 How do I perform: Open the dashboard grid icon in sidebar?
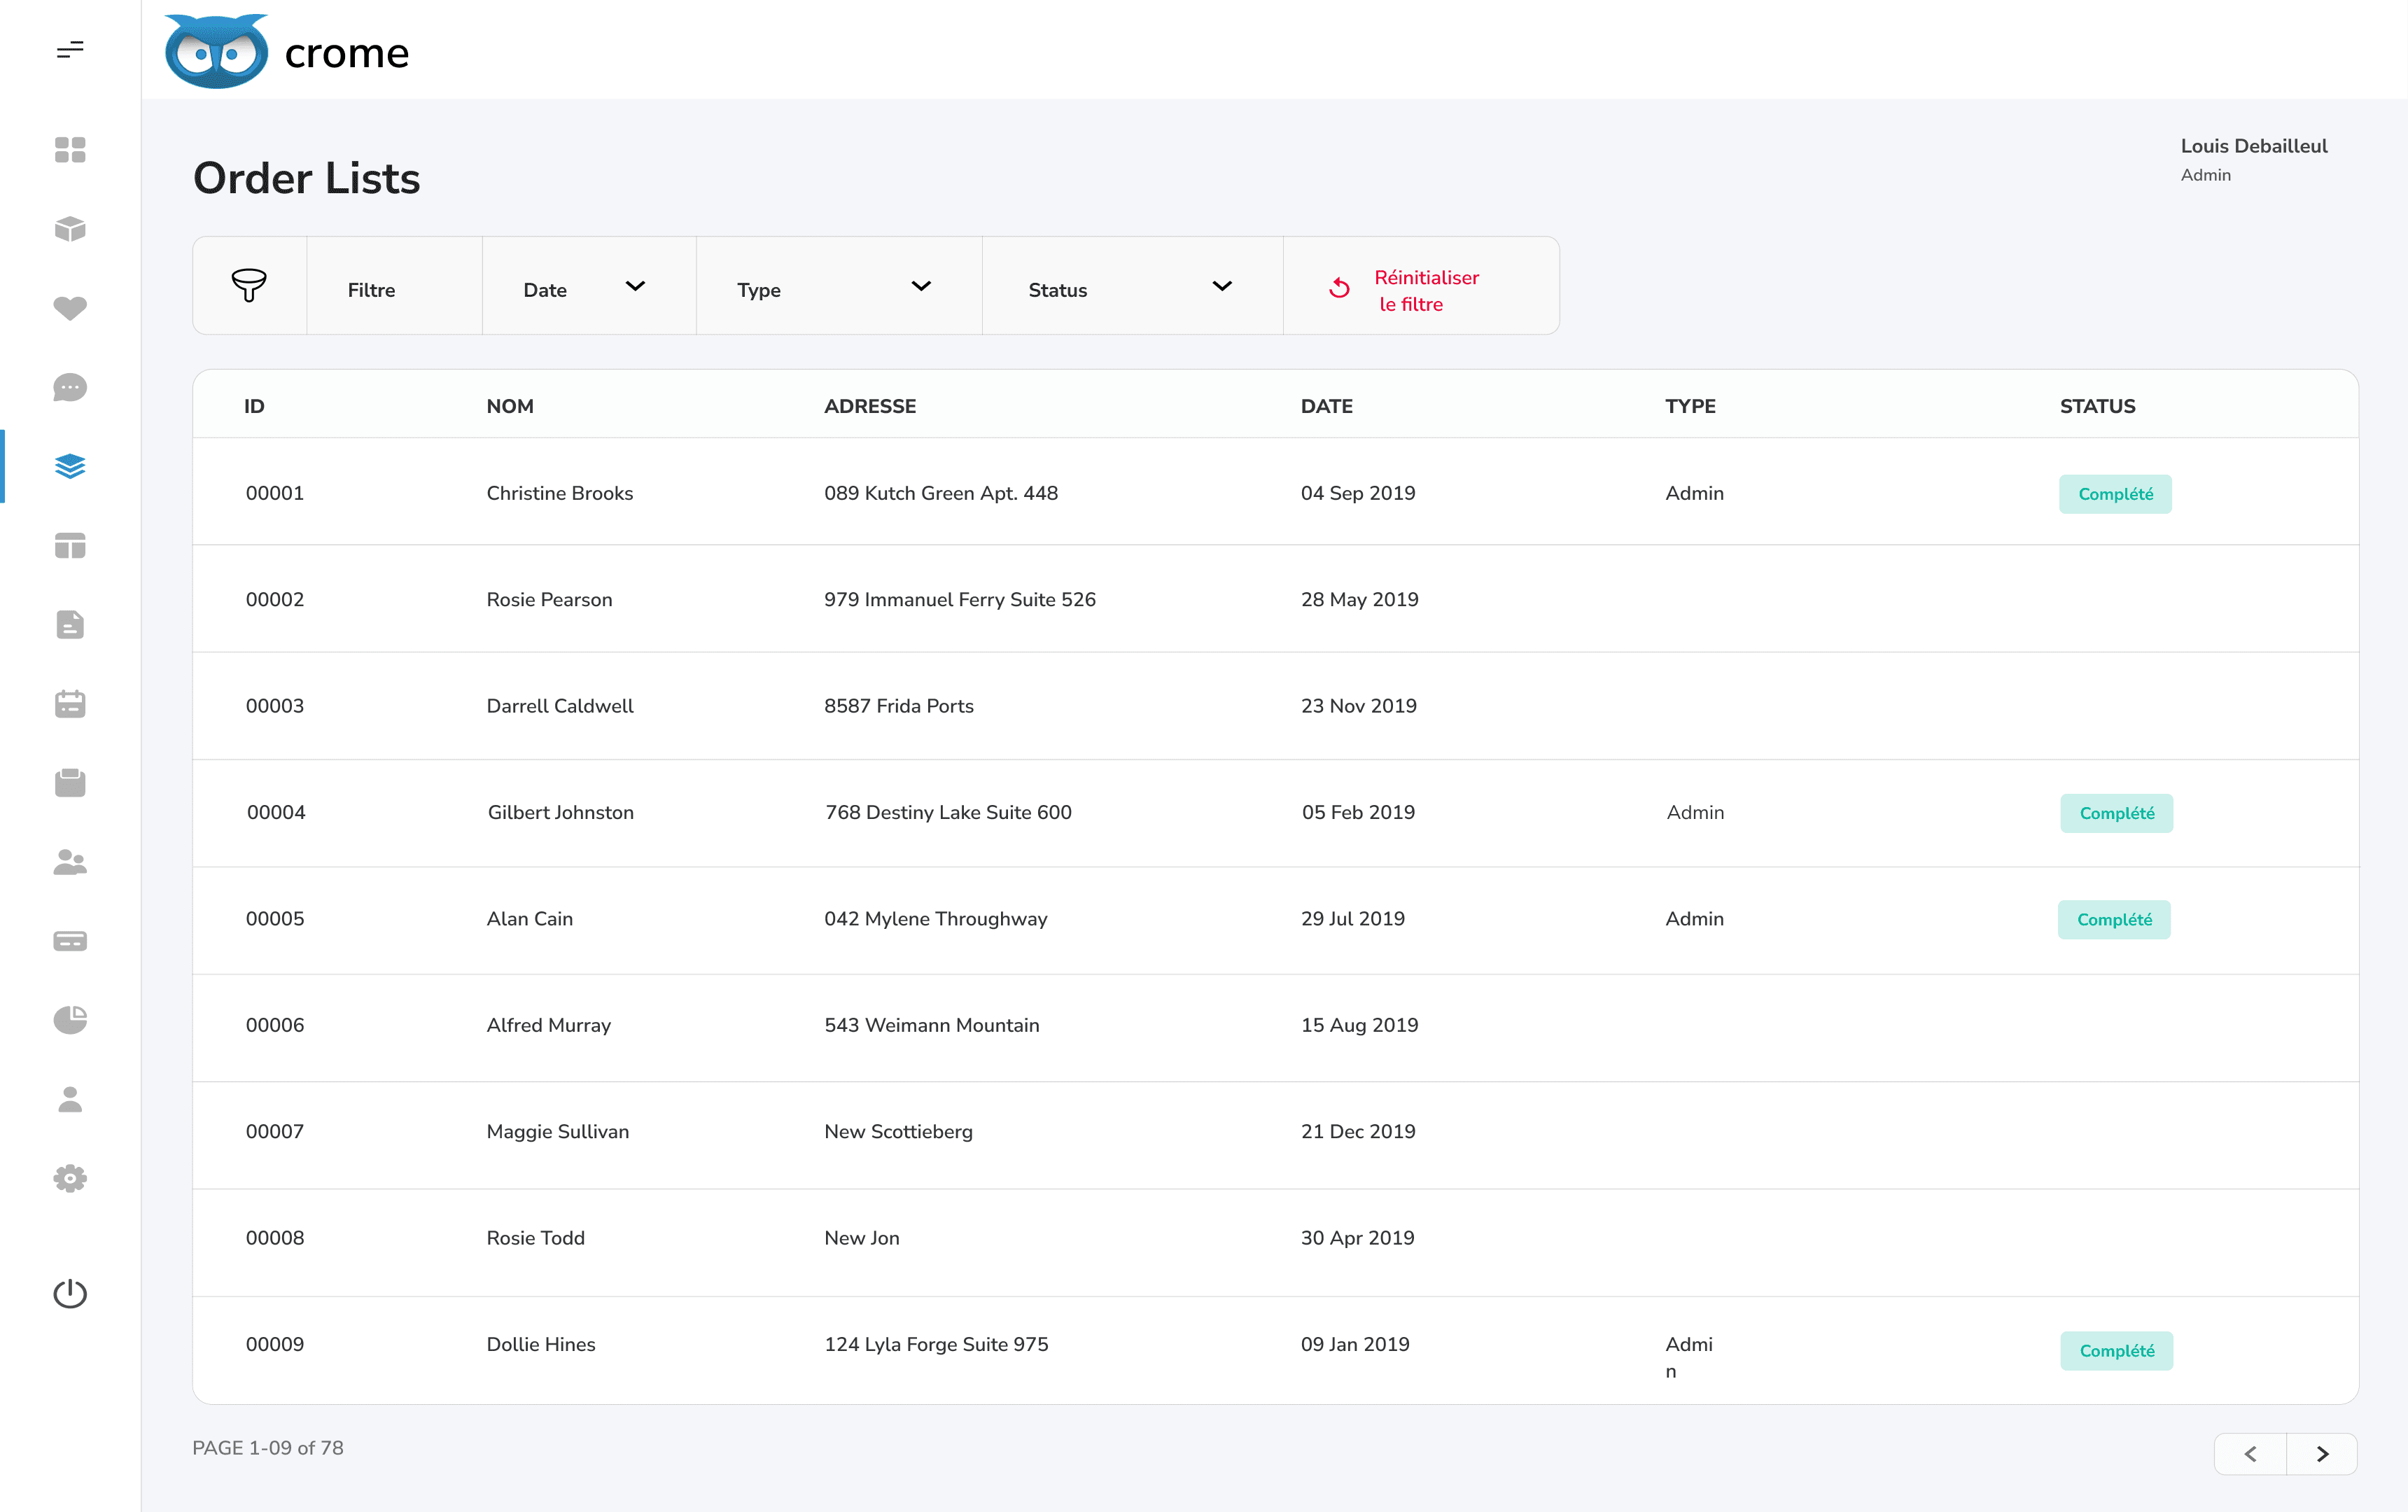69,150
